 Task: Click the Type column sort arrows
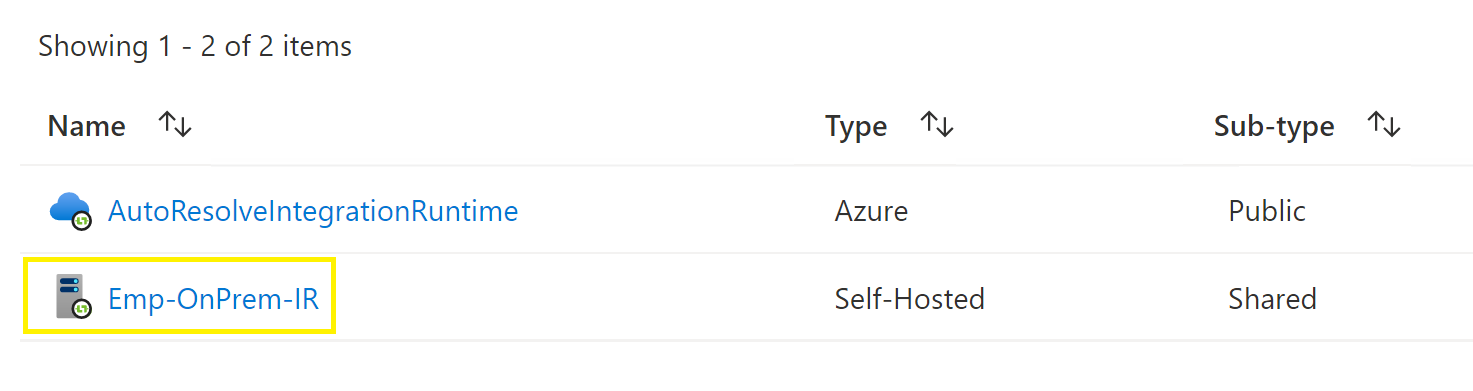pyautogui.click(x=937, y=126)
